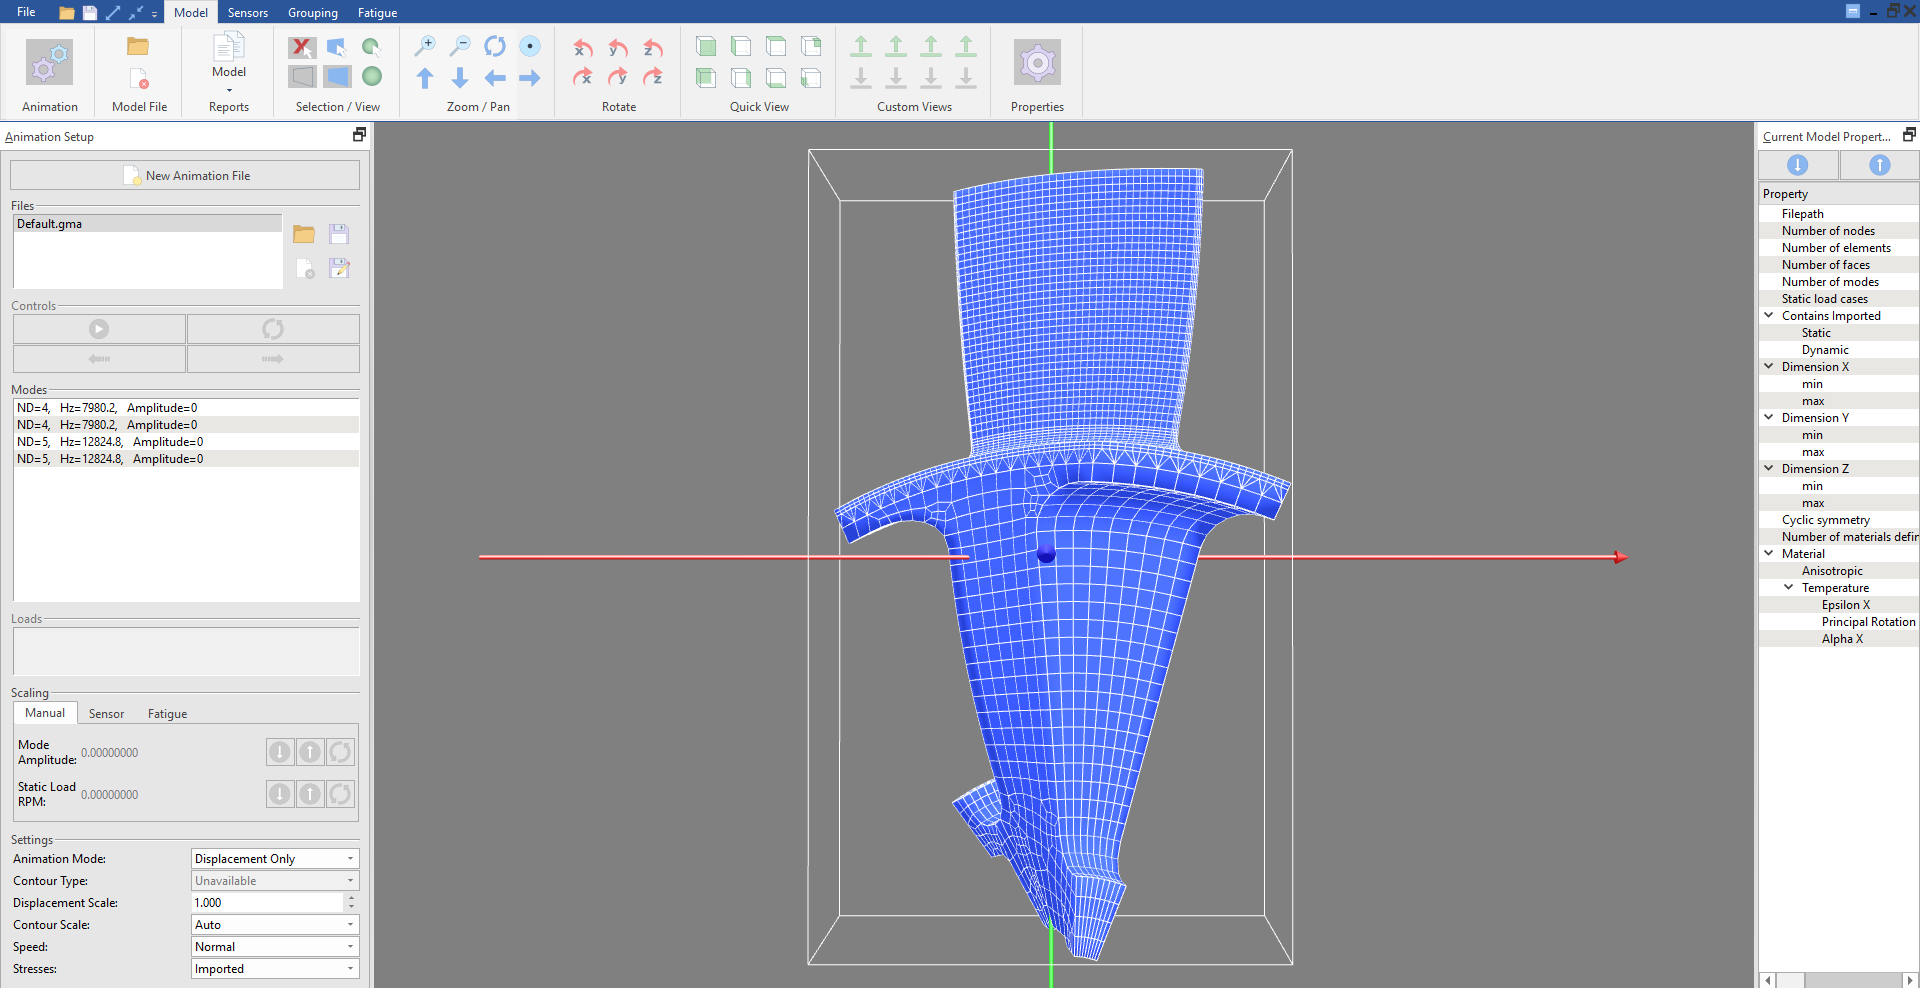Image resolution: width=1920 pixels, height=988 pixels.
Task: Click the loop animation button in Controls
Action: 273,329
